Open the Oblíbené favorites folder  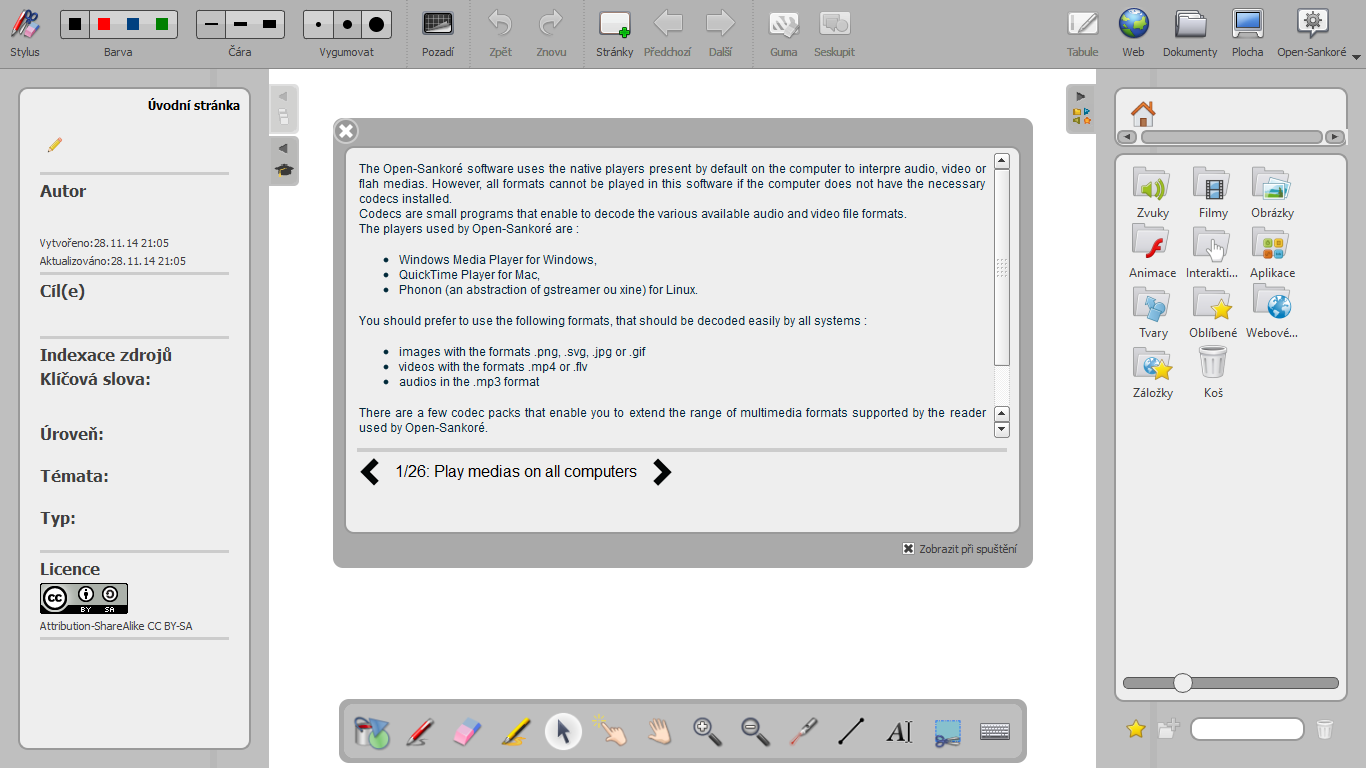point(1213,313)
